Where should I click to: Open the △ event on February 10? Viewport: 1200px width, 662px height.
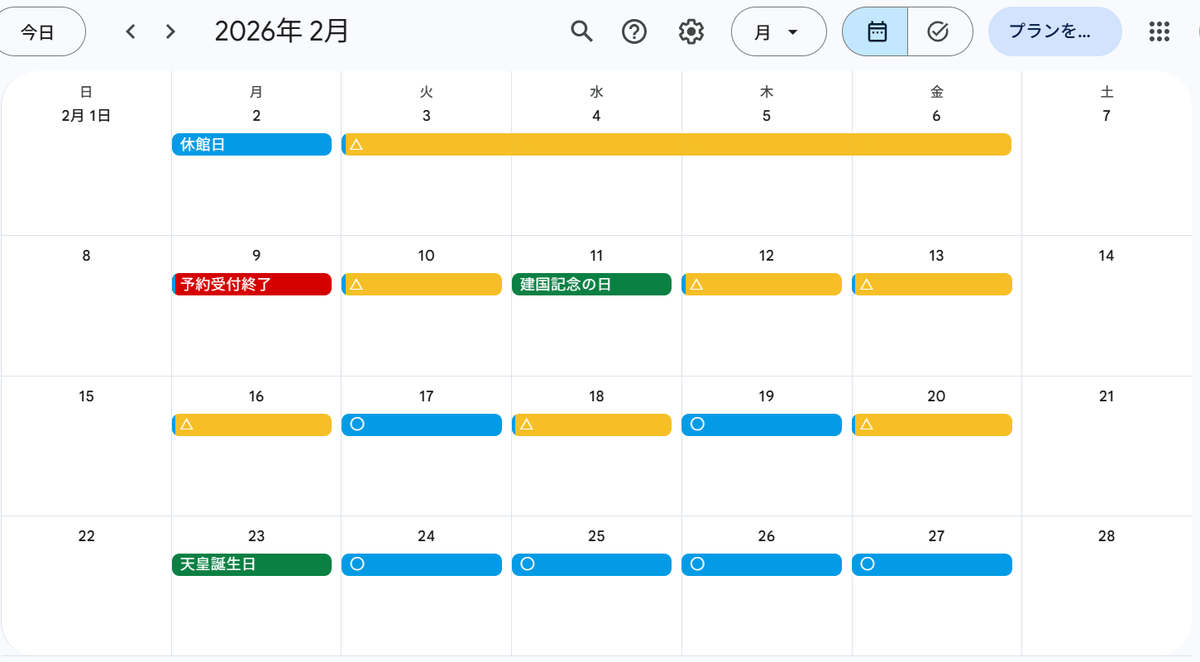[x=421, y=284]
